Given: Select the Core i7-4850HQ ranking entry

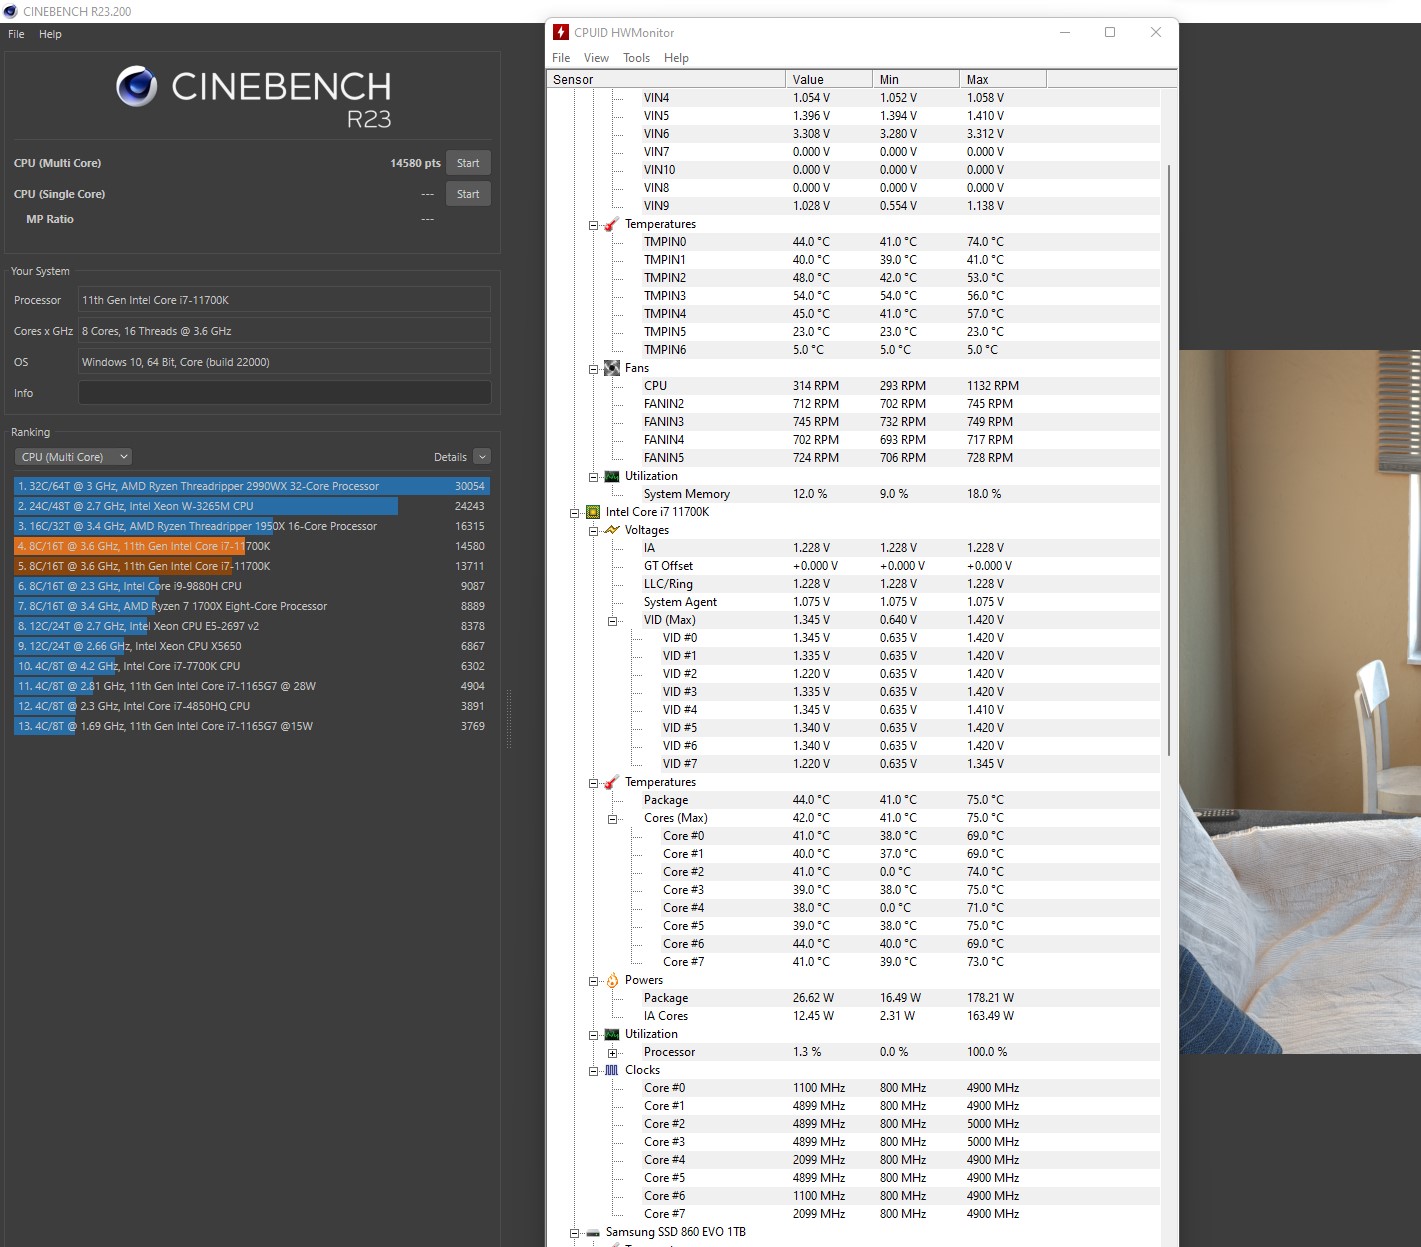Looking at the screenshot, I should 252,706.
